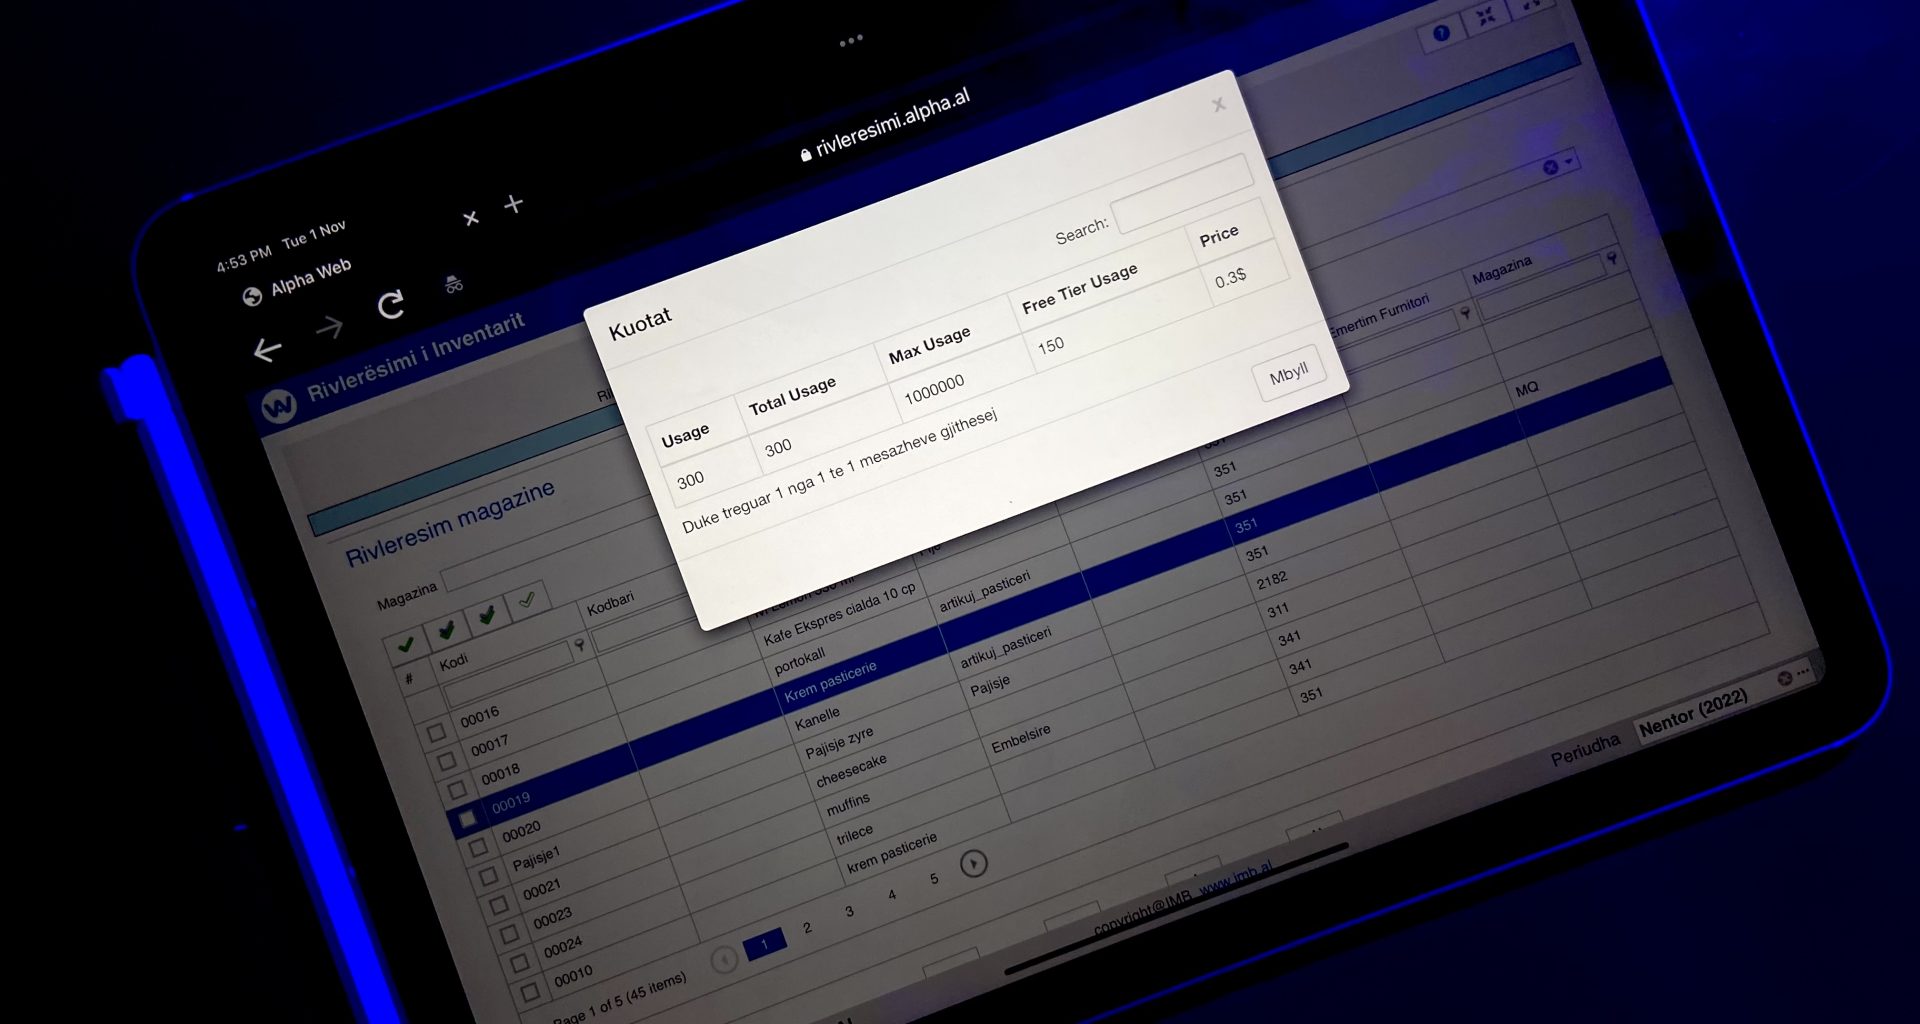Screen dimensions: 1920x1024
Task: Click the Embelsire category cell
Action: tap(1021, 739)
